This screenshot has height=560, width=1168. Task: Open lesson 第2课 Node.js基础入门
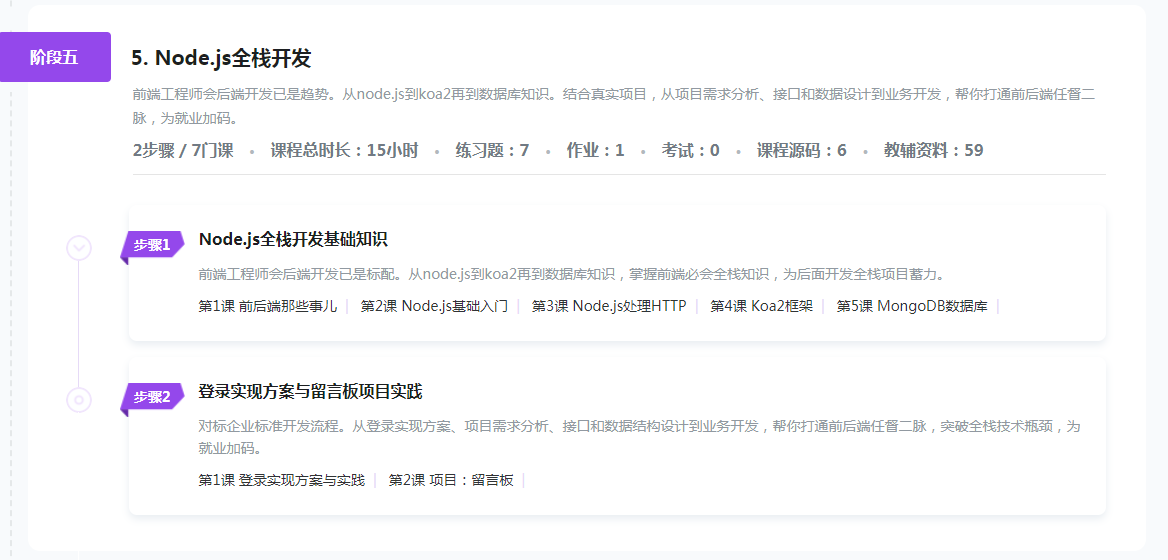[434, 306]
